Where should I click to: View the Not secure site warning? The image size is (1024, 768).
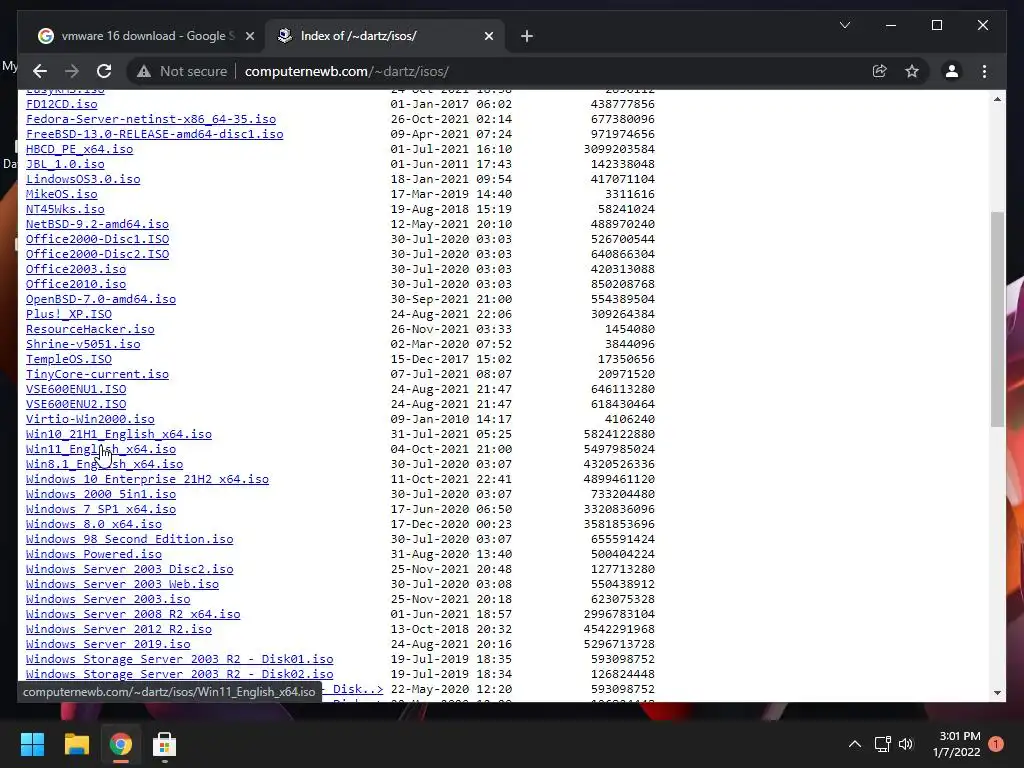pyautogui.click(x=182, y=71)
